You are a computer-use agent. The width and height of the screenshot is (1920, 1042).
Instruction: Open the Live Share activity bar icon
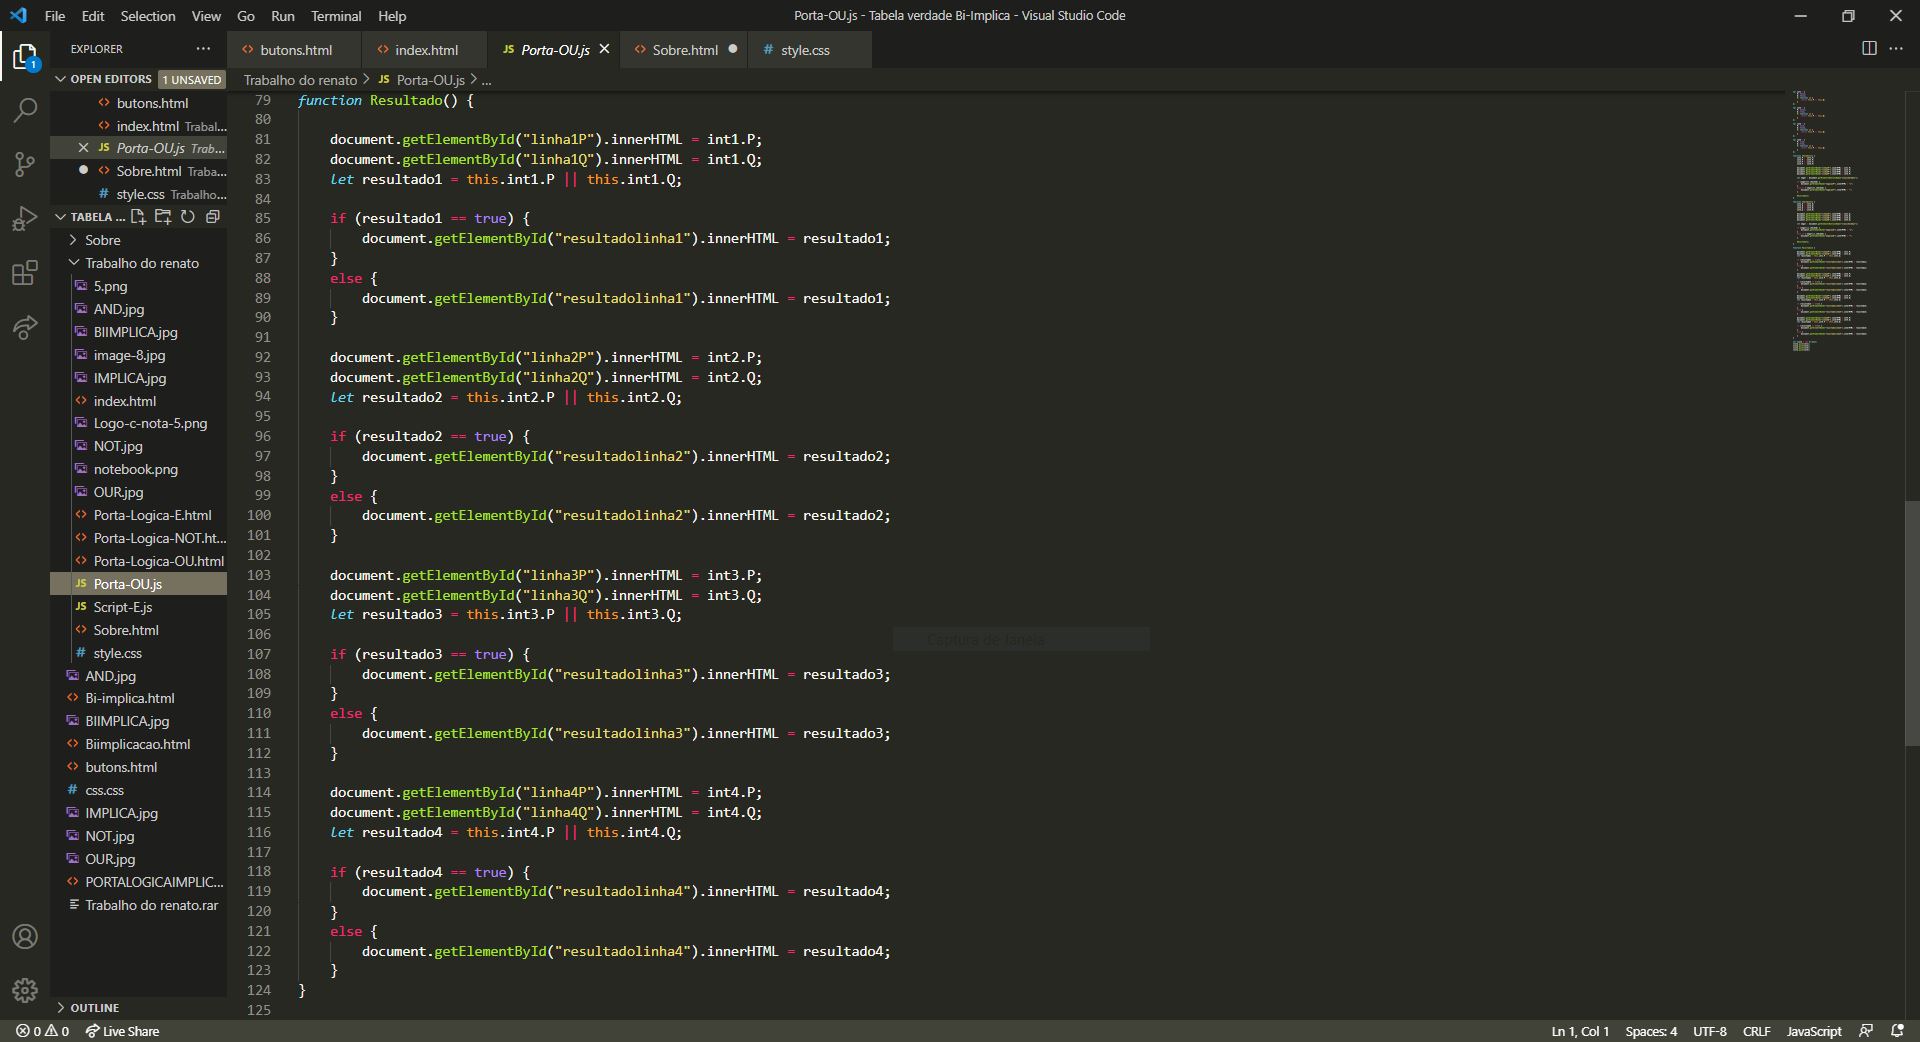click(x=25, y=327)
